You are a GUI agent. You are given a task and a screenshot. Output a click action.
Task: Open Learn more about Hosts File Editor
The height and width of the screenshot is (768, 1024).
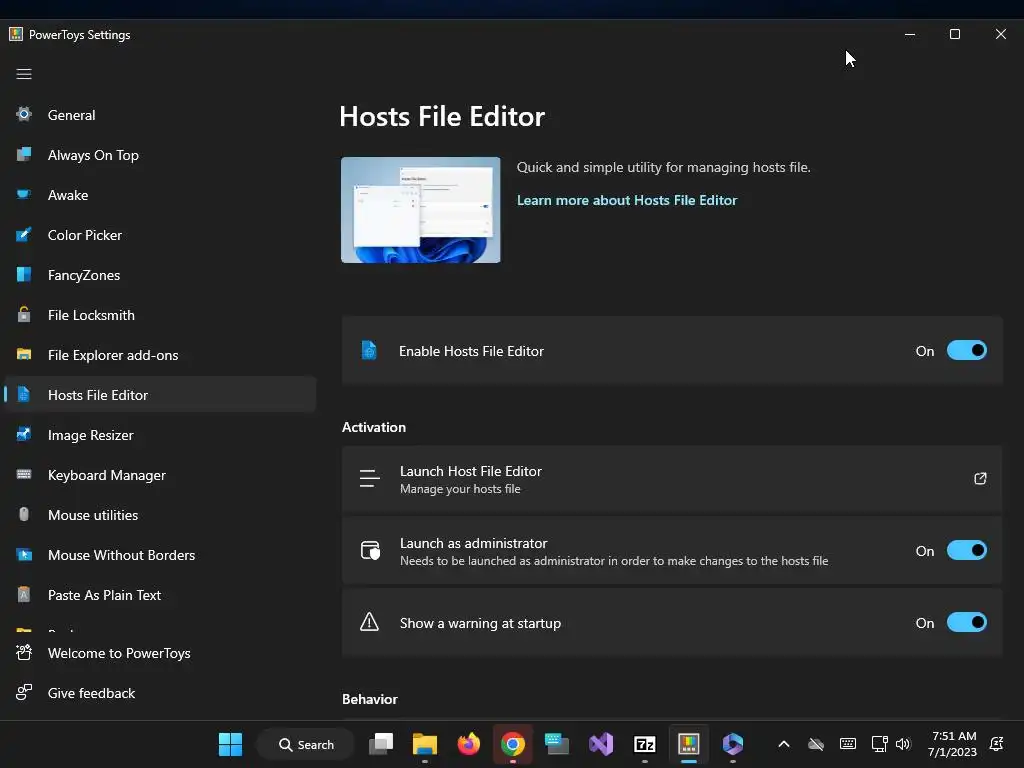tap(627, 200)
